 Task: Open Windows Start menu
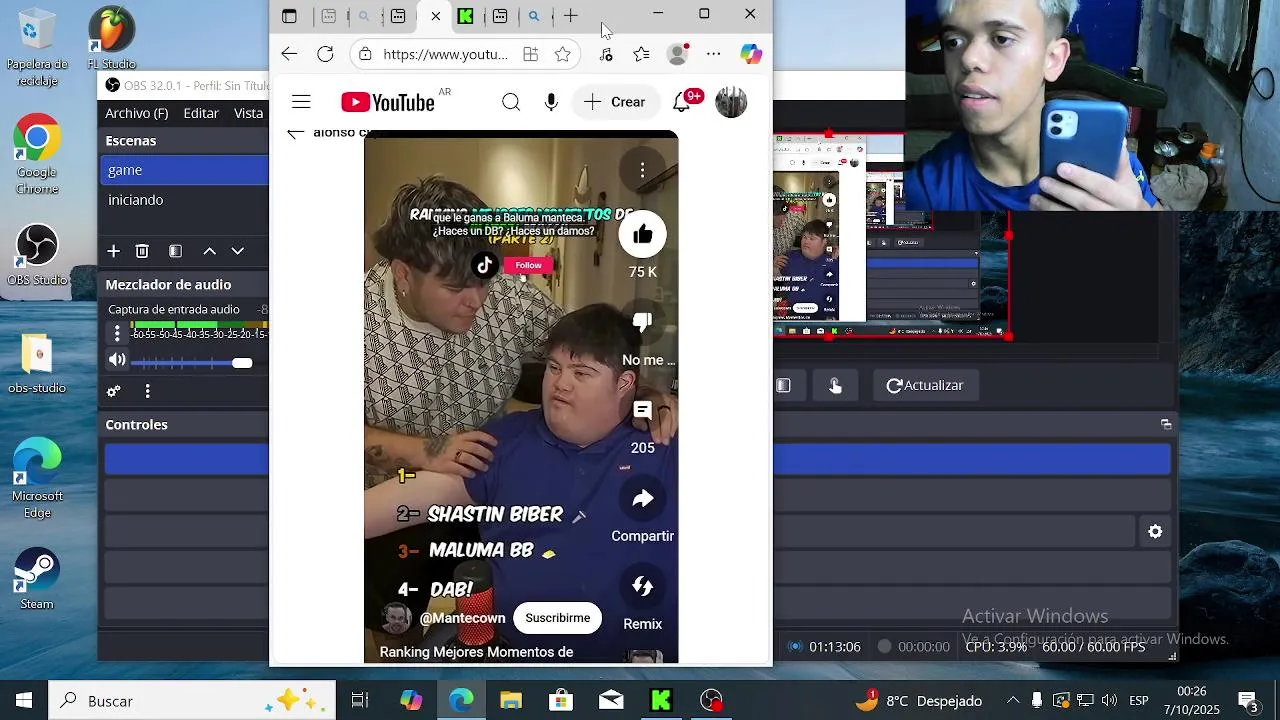pos(24,701)
